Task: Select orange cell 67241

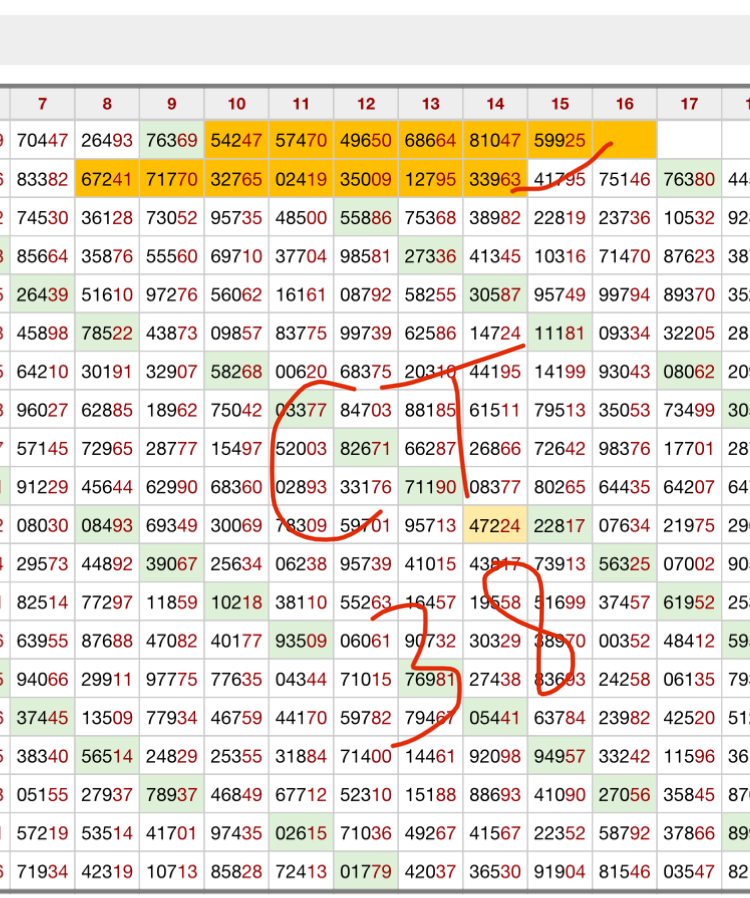Action: (107, 180)
